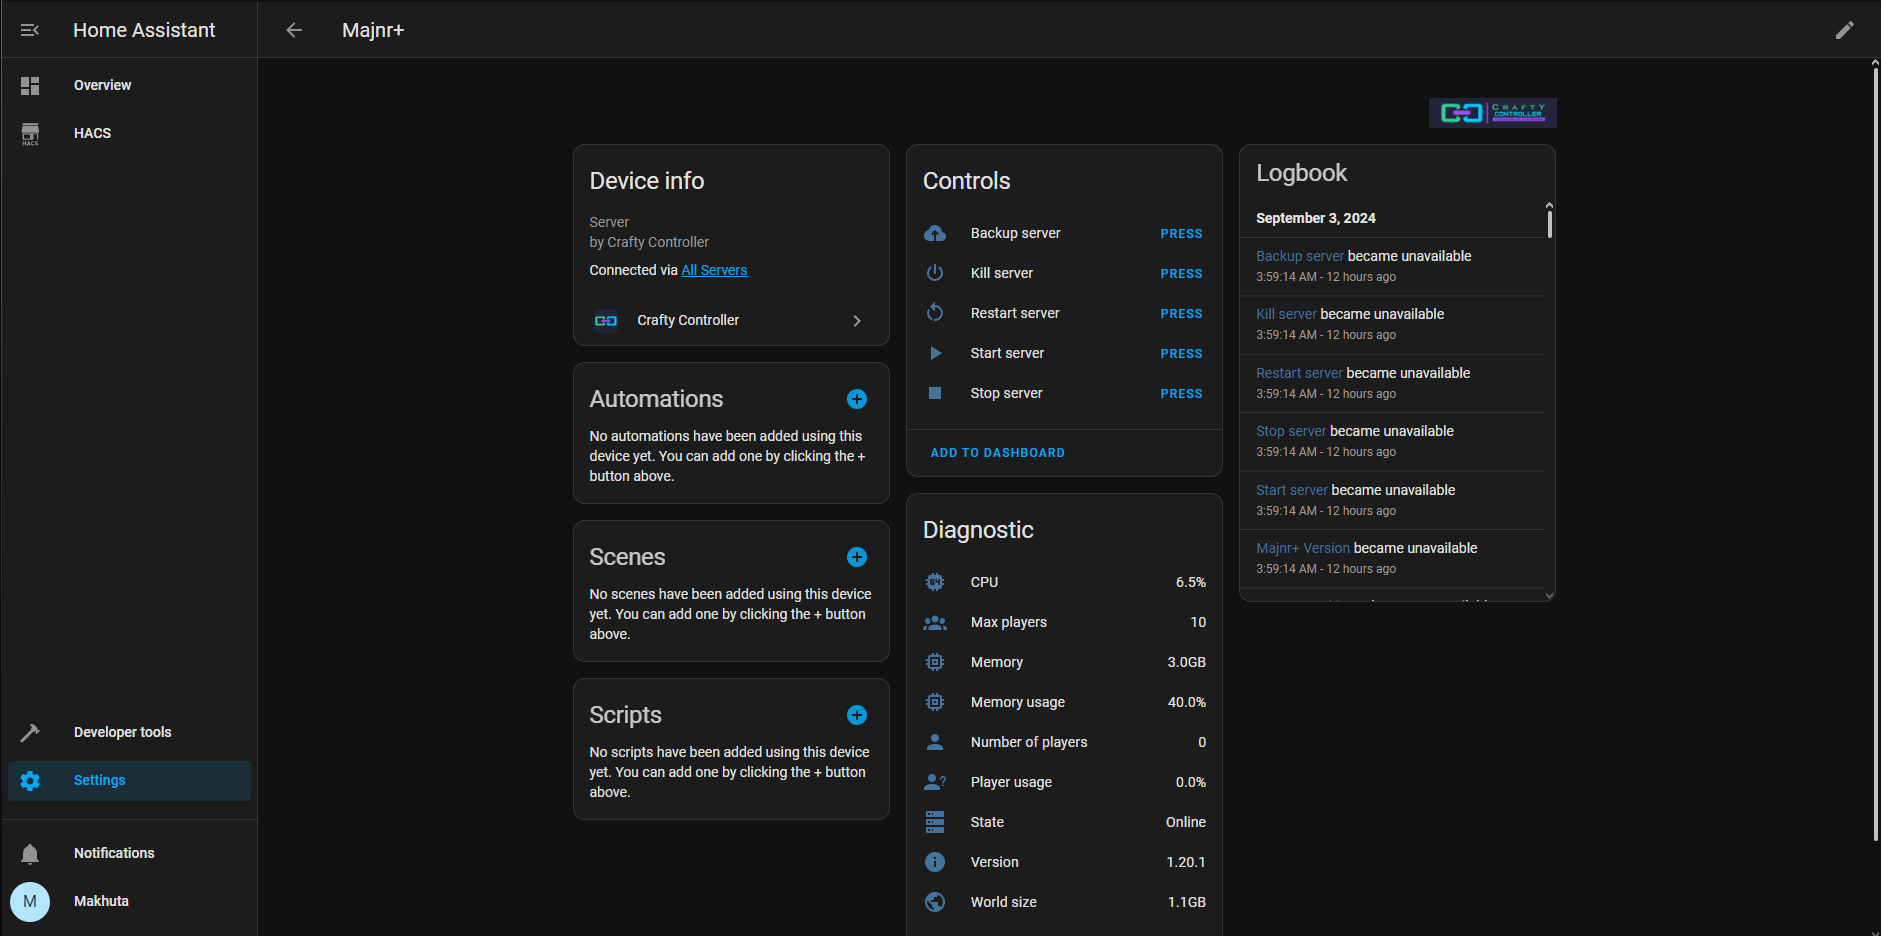Click the Version value 1.20.1
Screen dimensions: 1881x936
point(1186,862)
